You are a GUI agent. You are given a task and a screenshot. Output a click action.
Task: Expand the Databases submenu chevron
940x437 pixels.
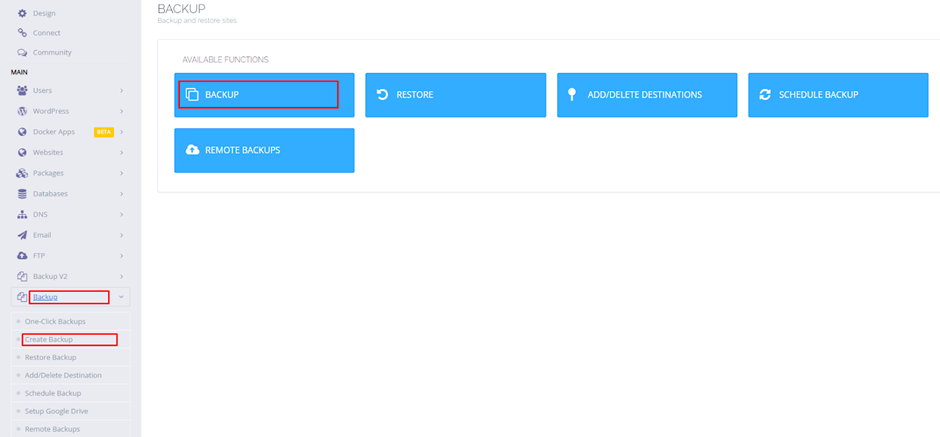click(122, 194)
